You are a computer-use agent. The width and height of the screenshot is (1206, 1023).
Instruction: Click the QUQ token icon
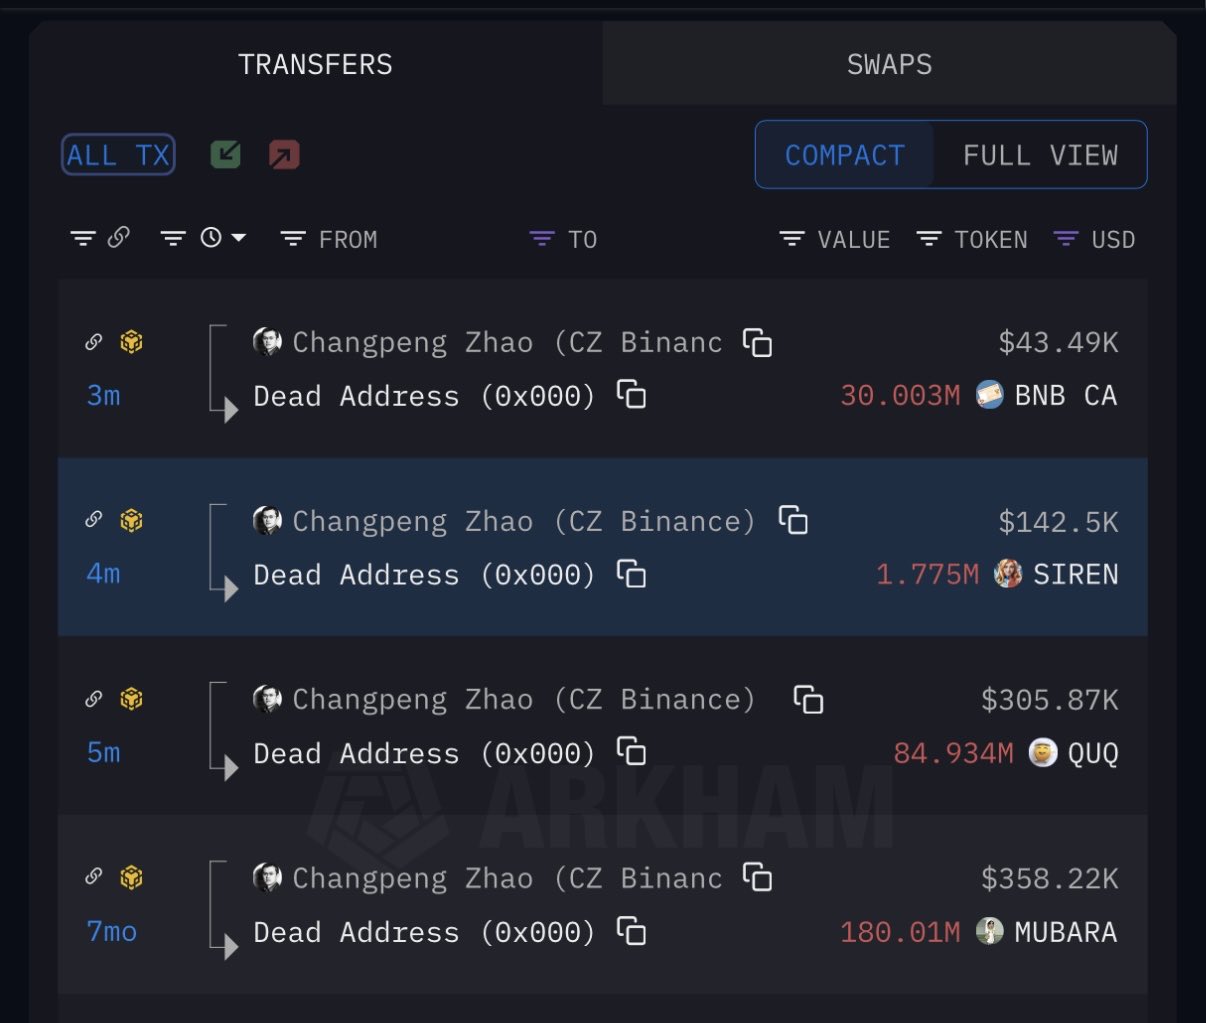click(1043, 752)
